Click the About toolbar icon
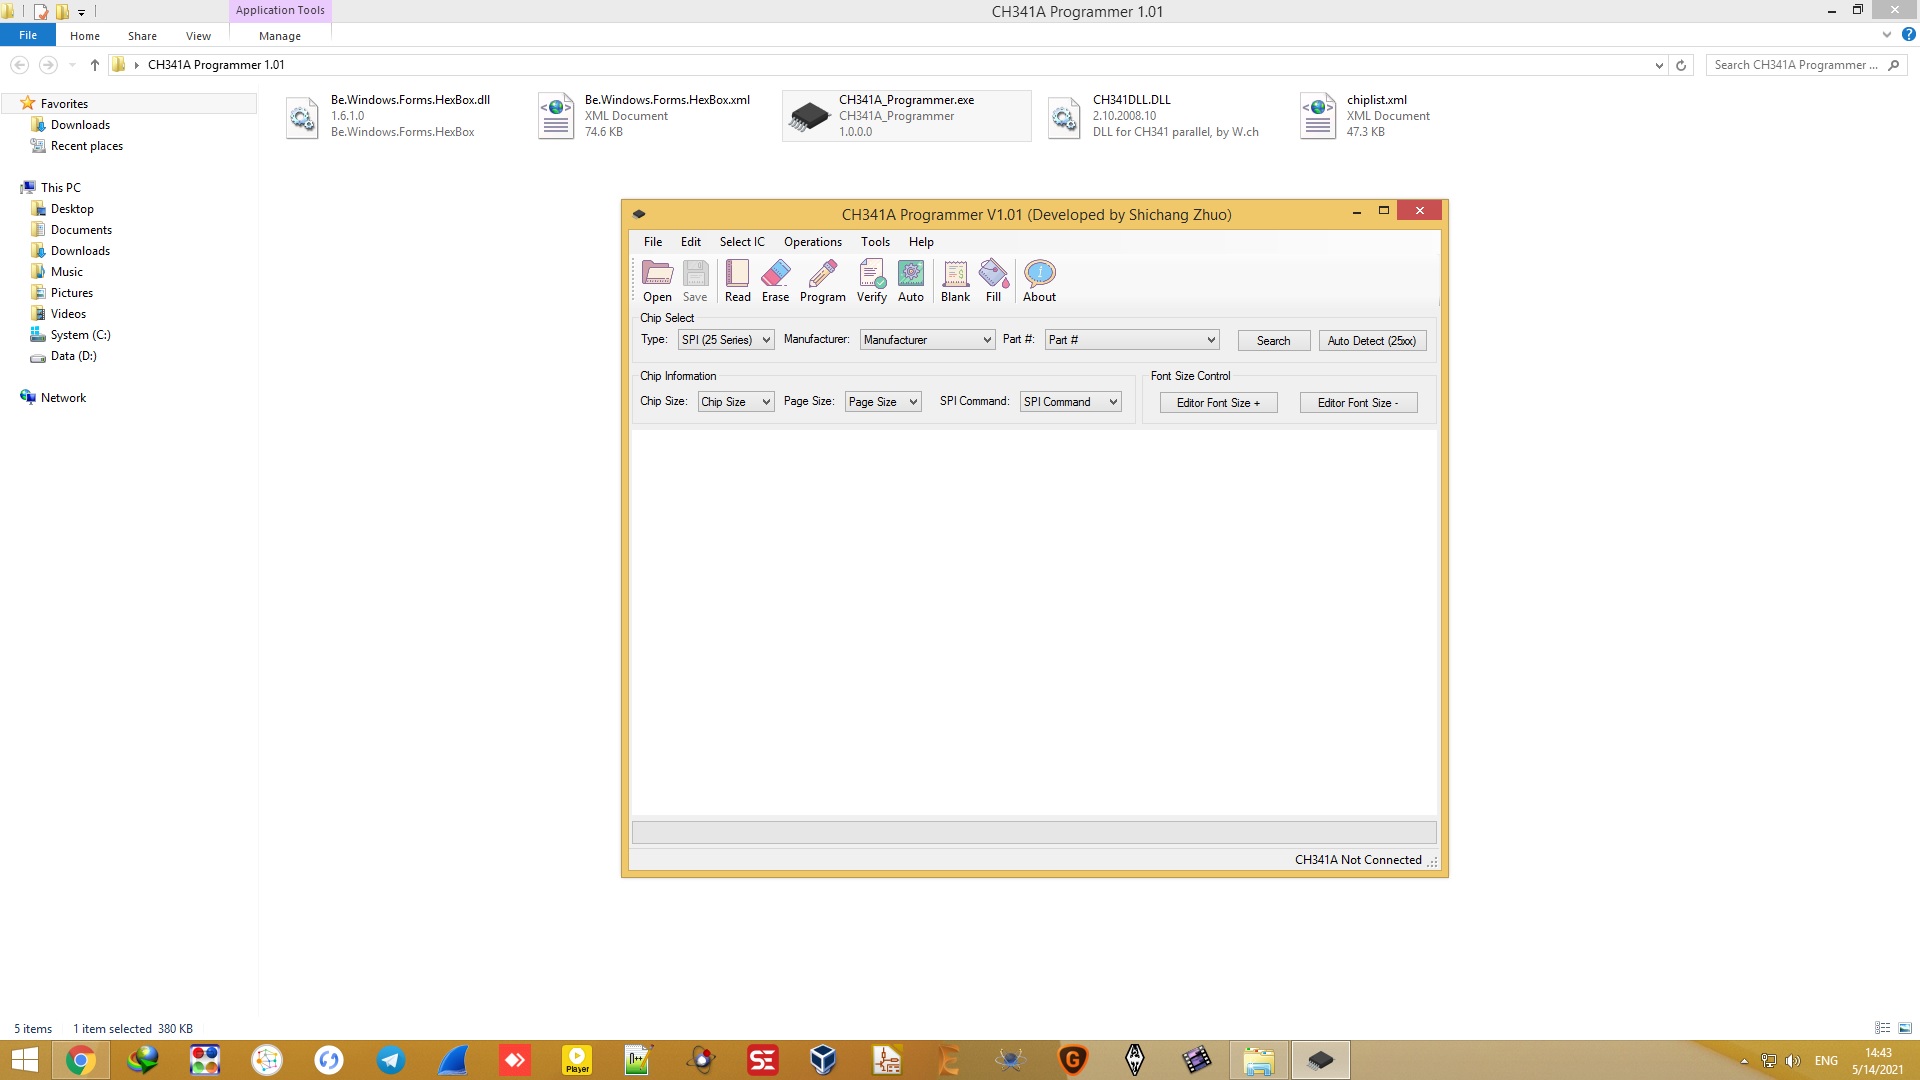 (x=1039, y=281)
